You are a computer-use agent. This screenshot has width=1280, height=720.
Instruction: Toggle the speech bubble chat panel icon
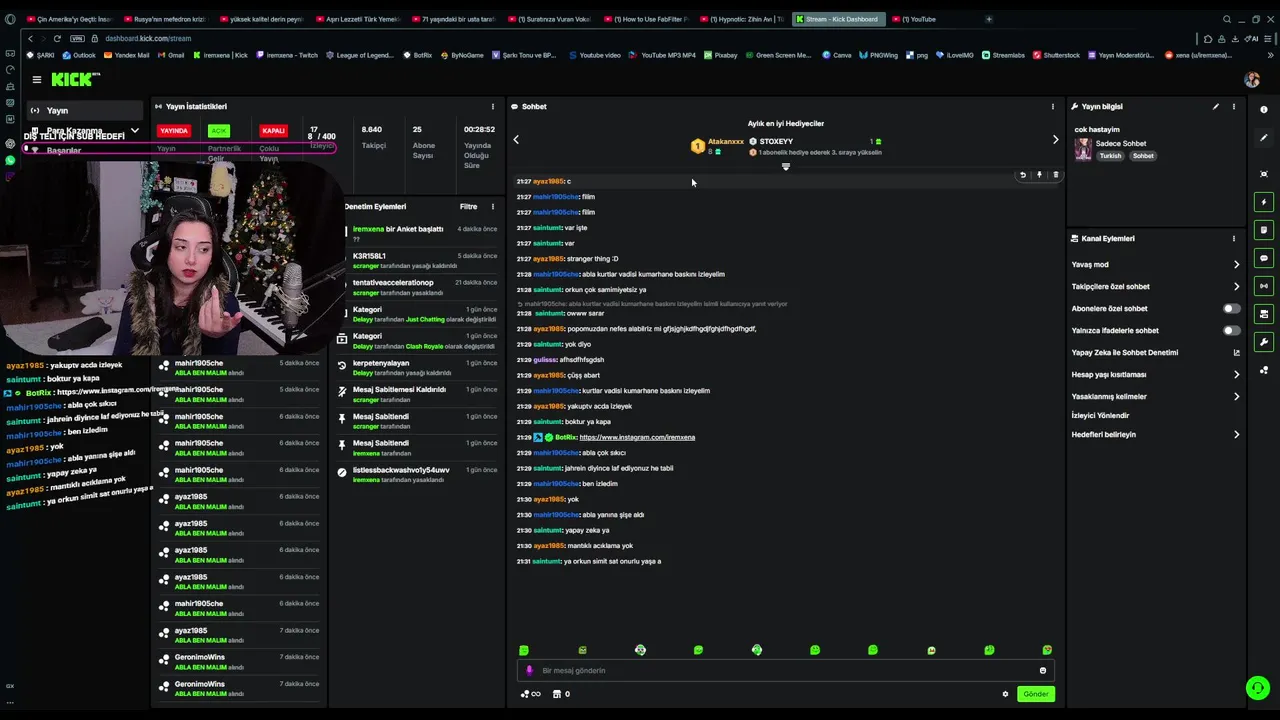[1264, 258]
